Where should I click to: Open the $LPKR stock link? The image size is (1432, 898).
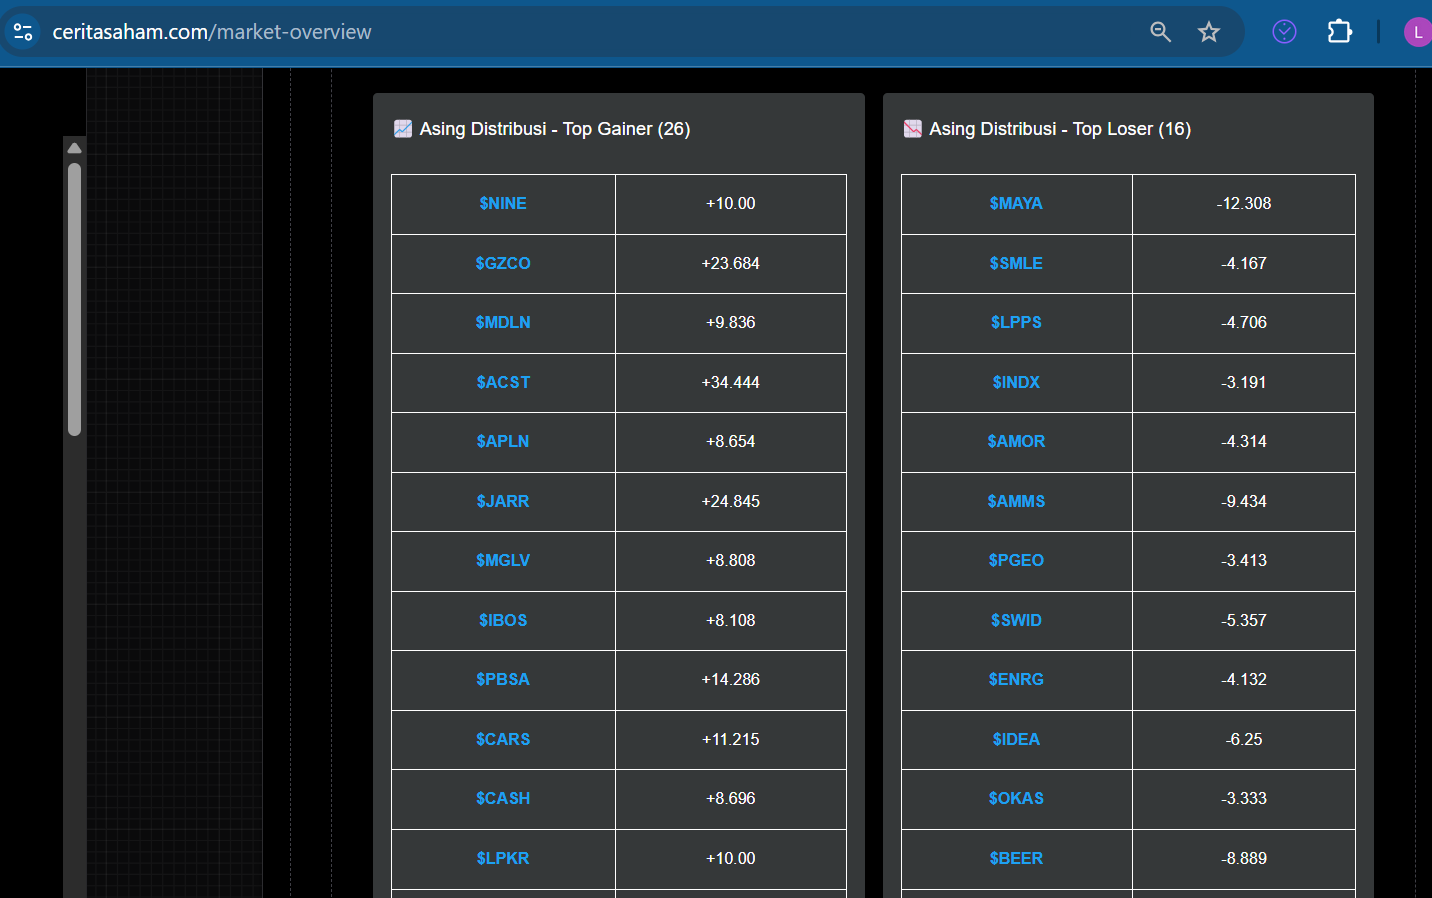503,858
